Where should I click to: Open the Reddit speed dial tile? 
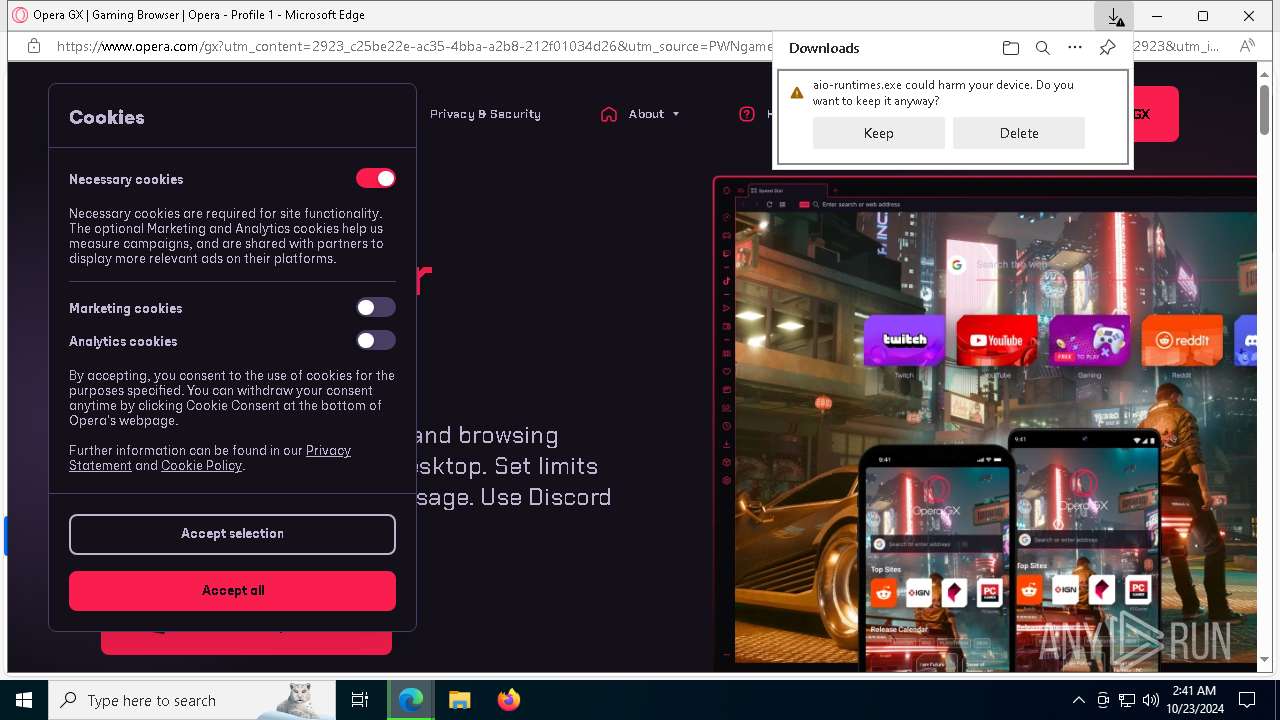(x=1182, y=341)
